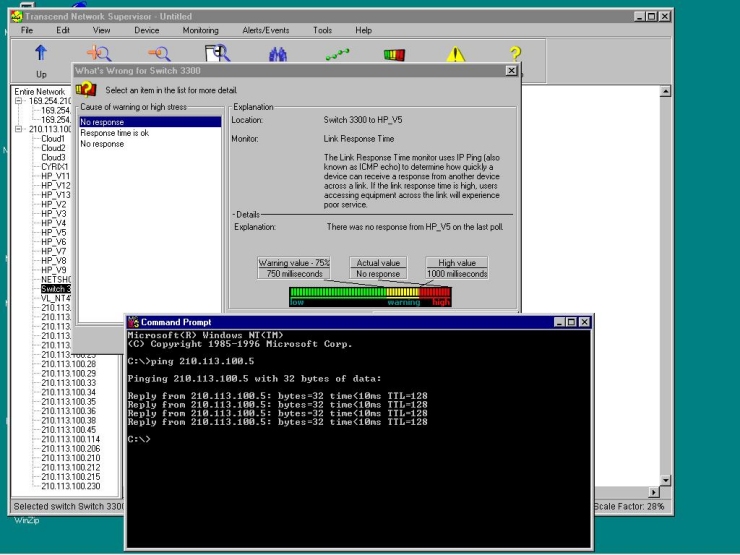The image size is (740, 555).
Task: Open the Alerts/Events menu
Action: (266, 30)
